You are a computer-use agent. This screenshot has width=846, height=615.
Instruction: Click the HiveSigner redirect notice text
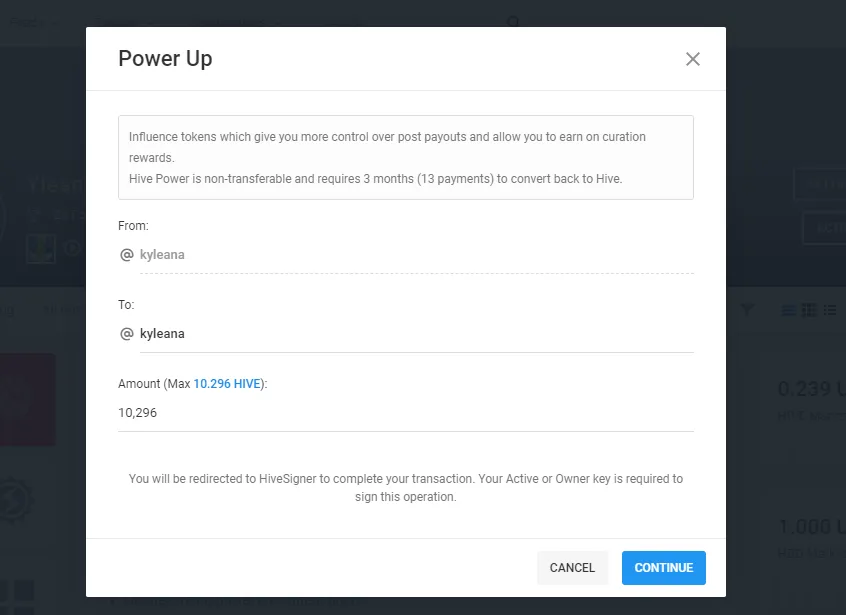pyautogui.click(x=405, y=488)
